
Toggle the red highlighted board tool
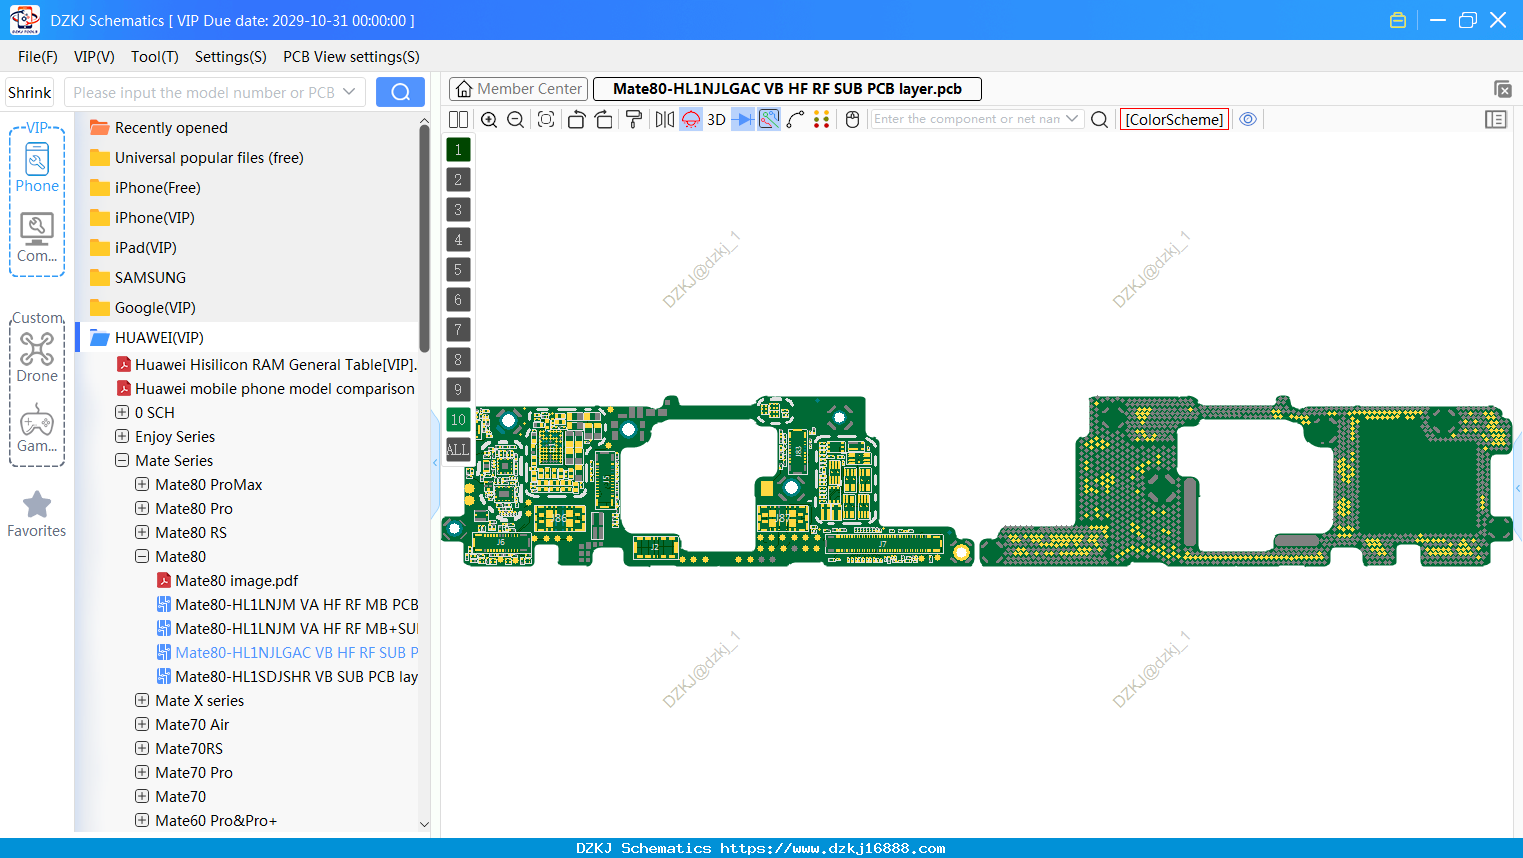tap(691, 119)
